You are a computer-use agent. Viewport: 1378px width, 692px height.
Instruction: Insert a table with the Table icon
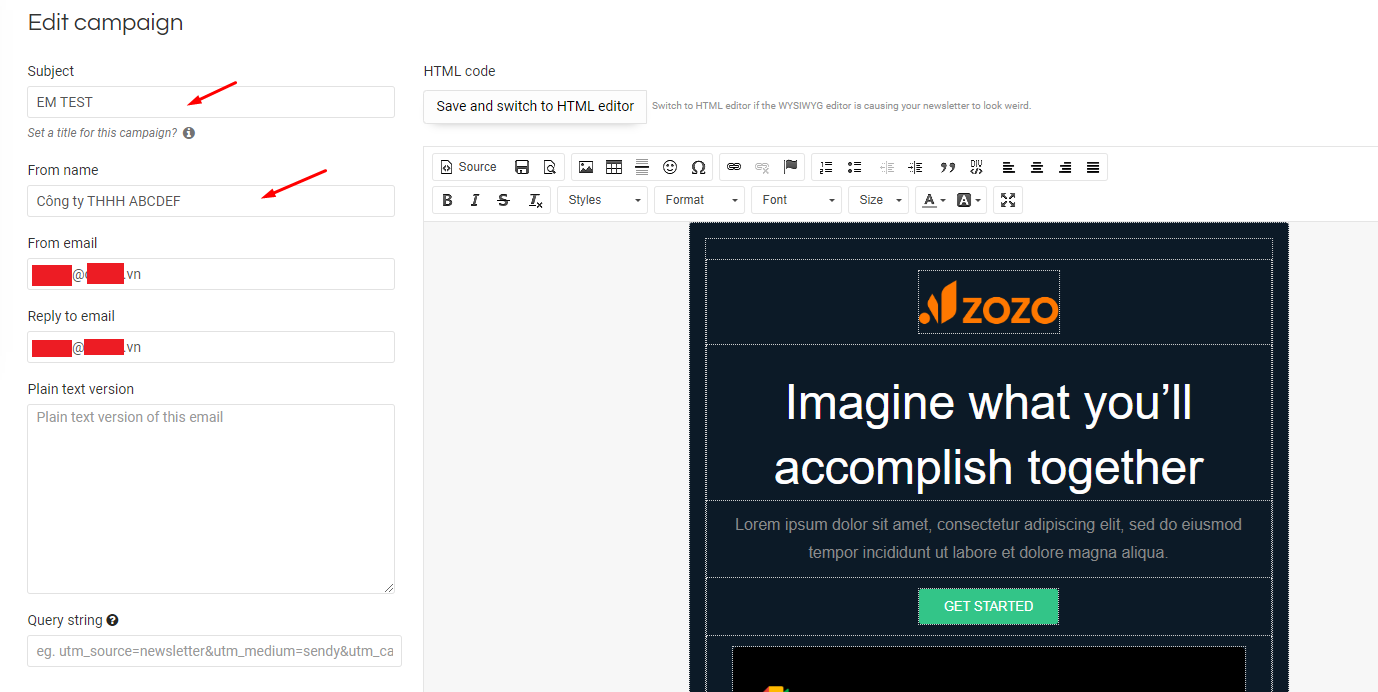click(614, 167)
